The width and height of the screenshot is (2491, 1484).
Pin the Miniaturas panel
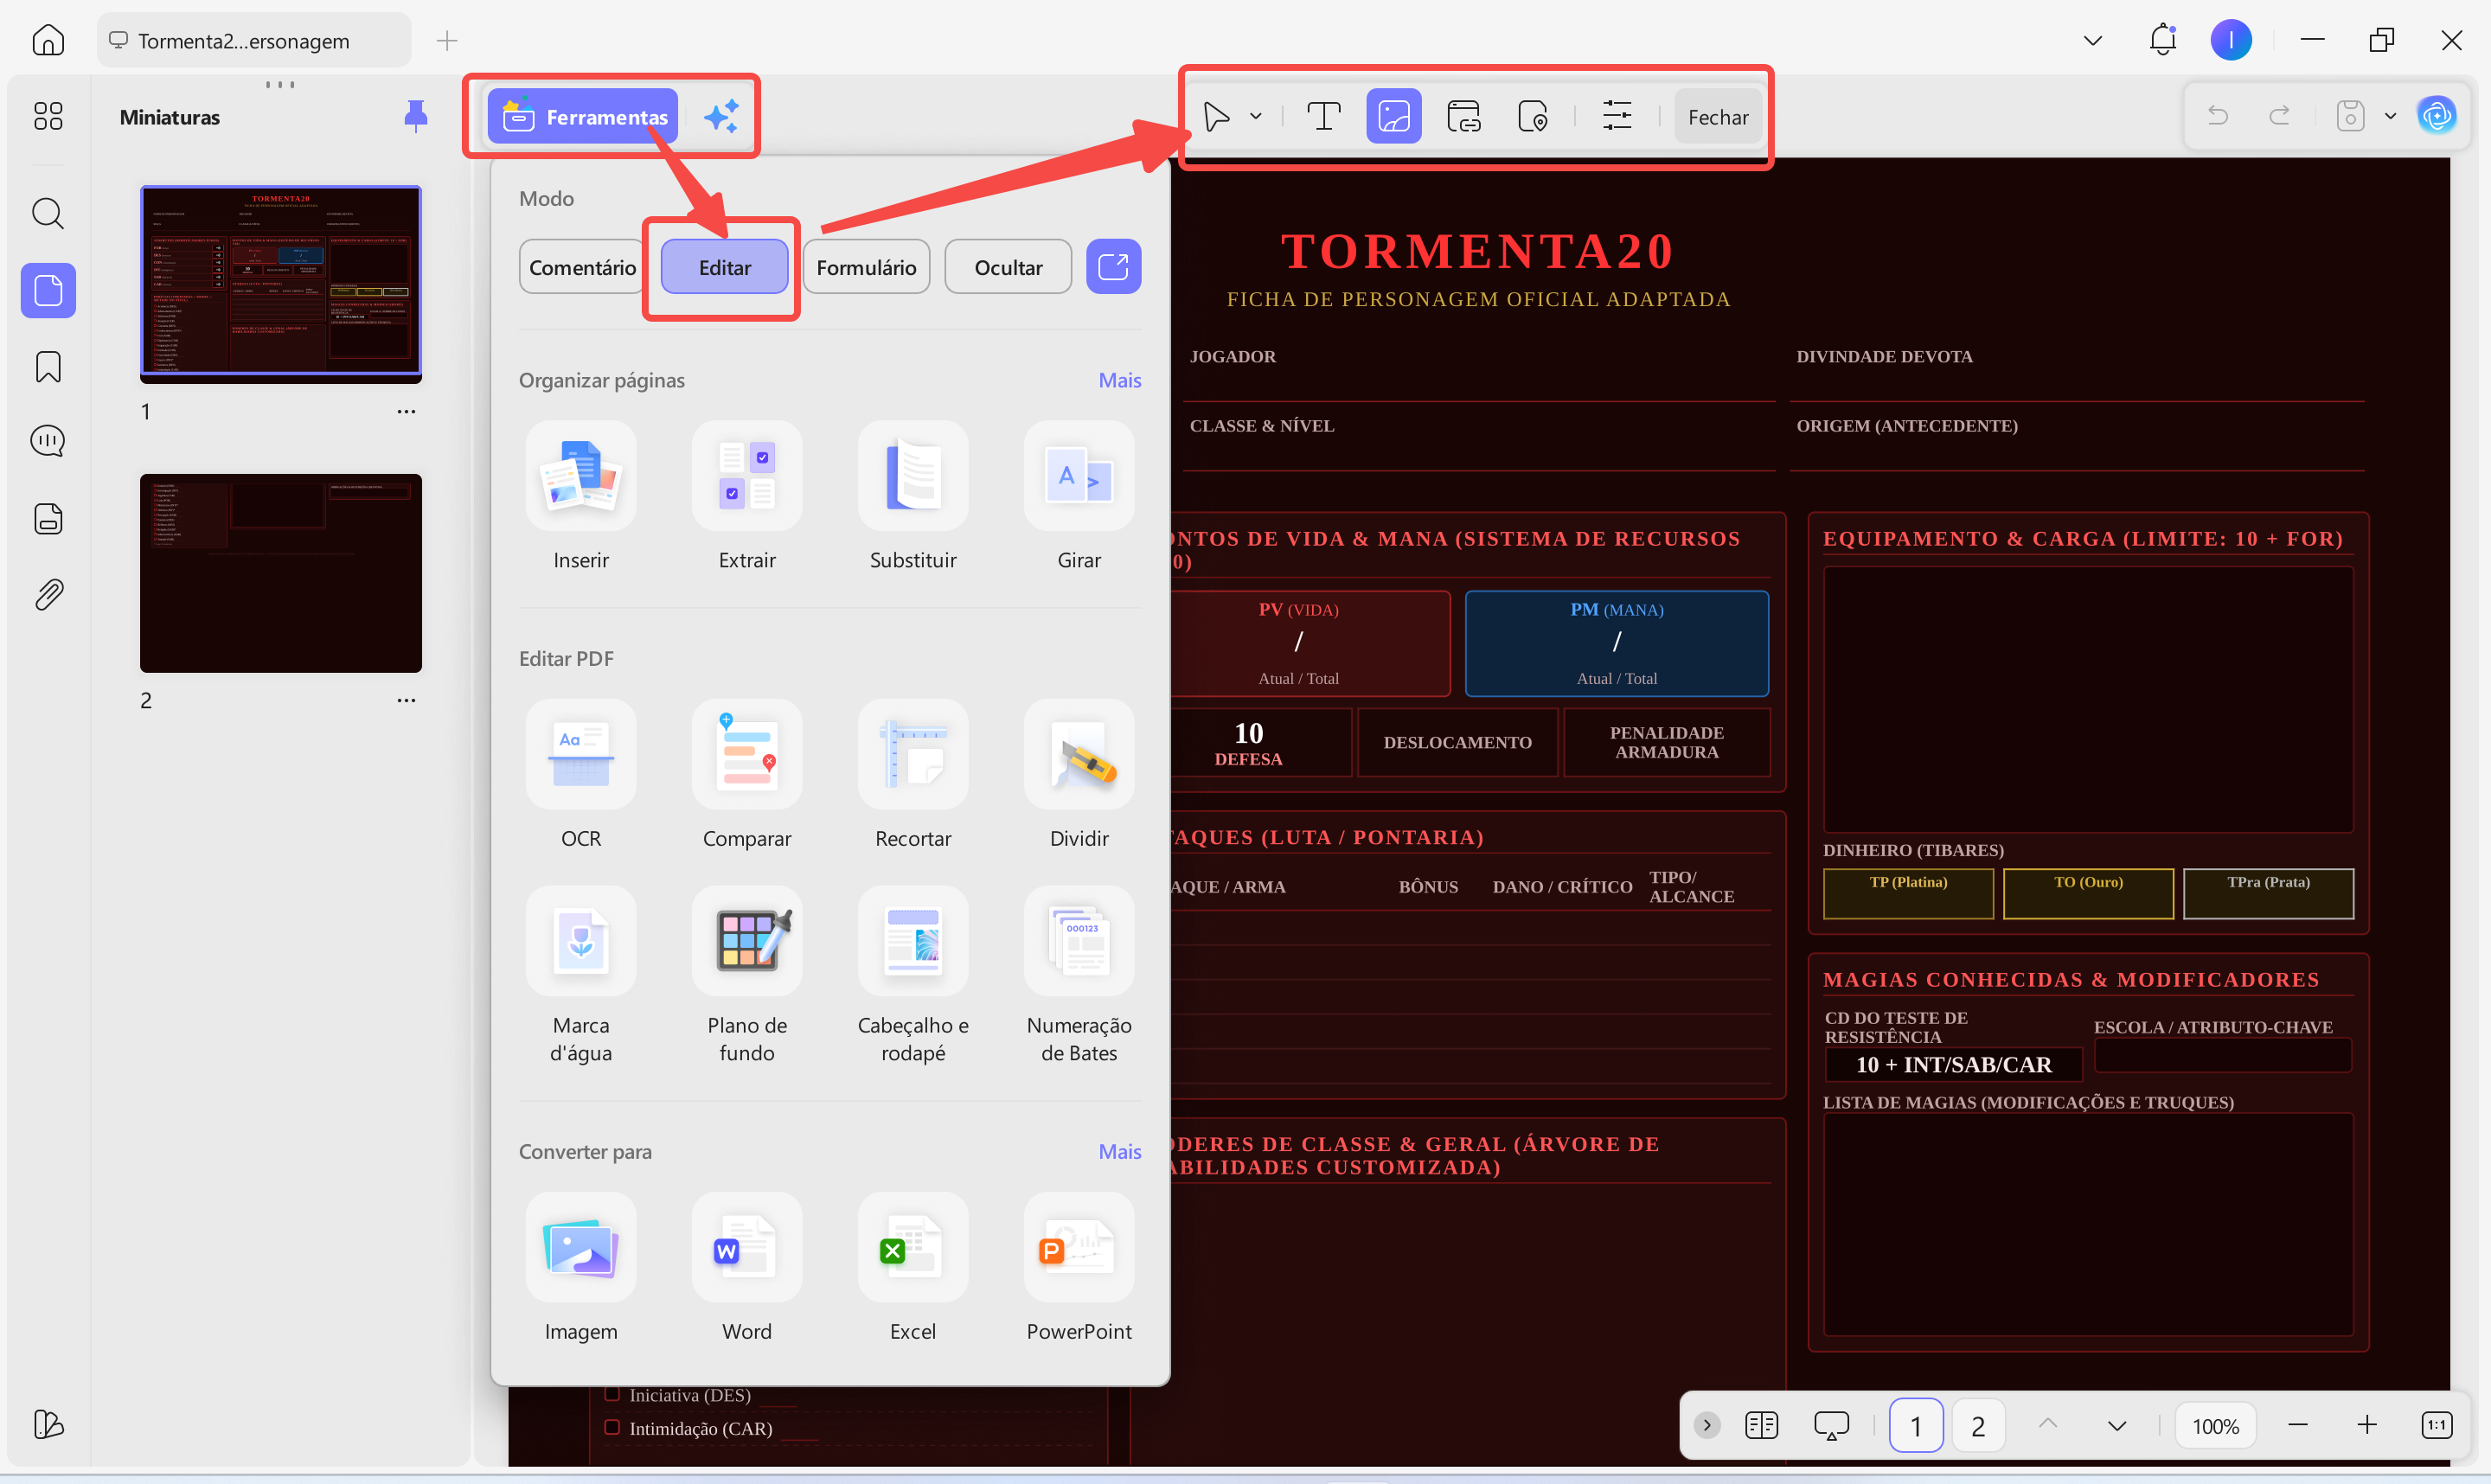(415, 117)
